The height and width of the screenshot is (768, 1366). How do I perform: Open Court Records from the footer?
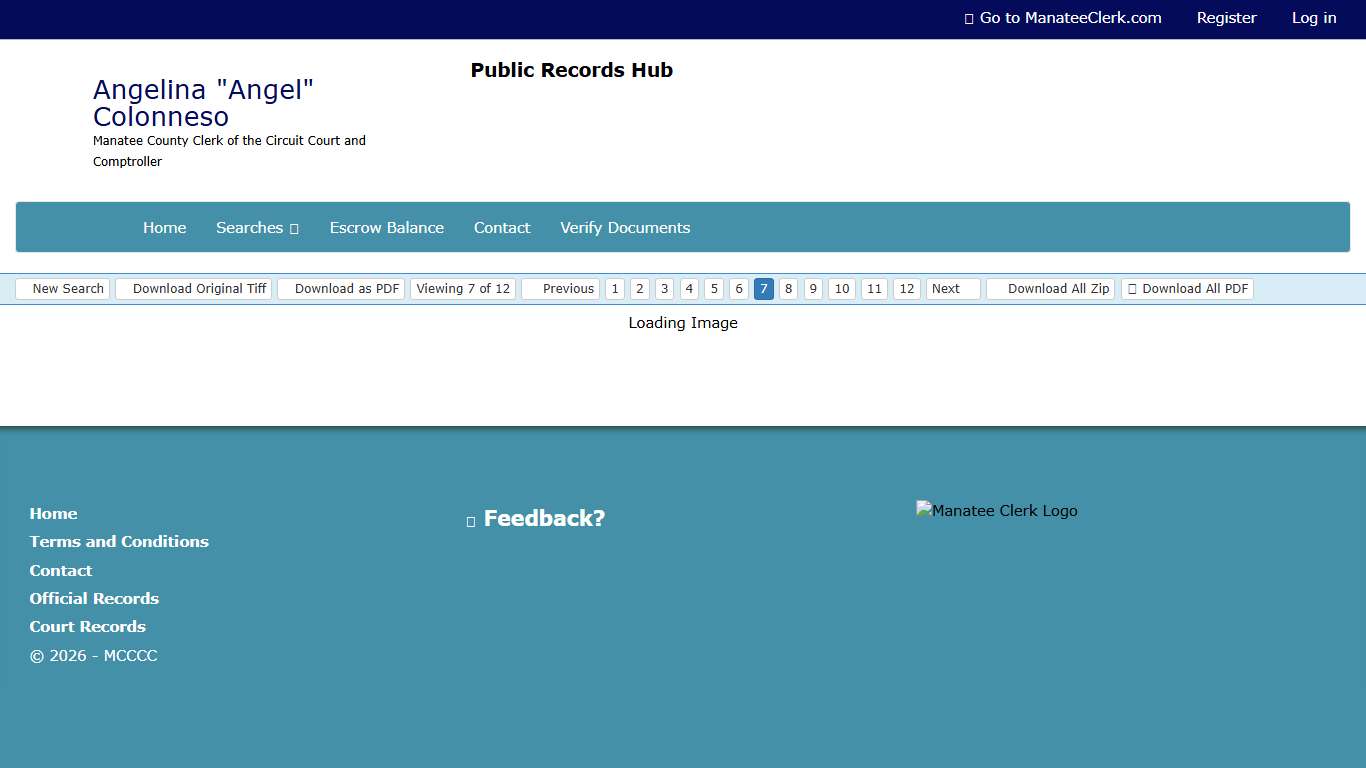(x=87, y=626)
